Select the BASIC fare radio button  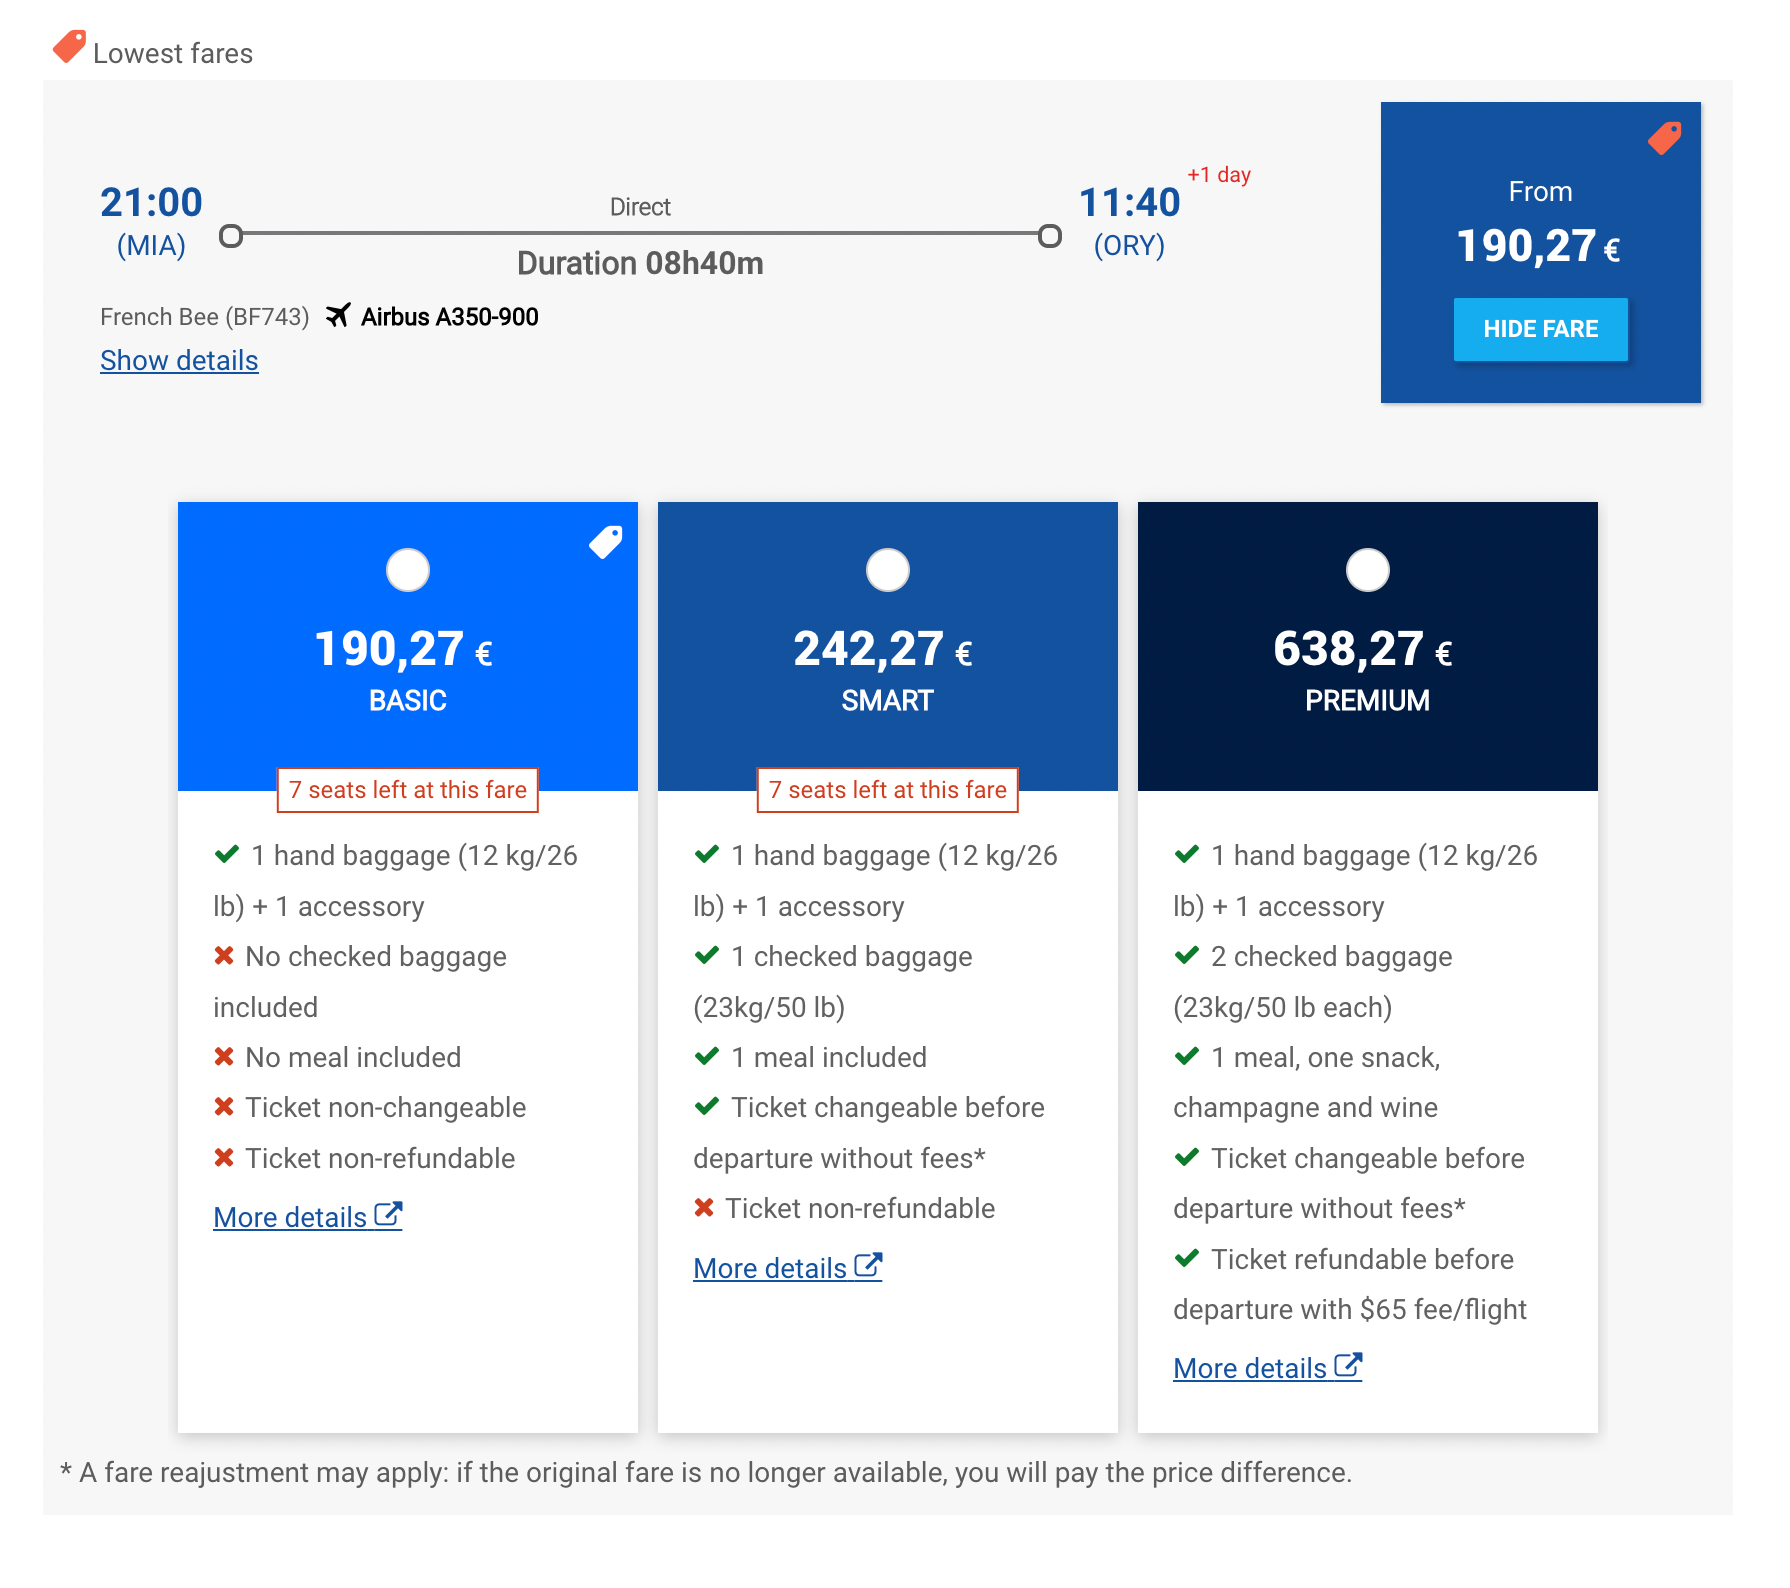[408, 570]
